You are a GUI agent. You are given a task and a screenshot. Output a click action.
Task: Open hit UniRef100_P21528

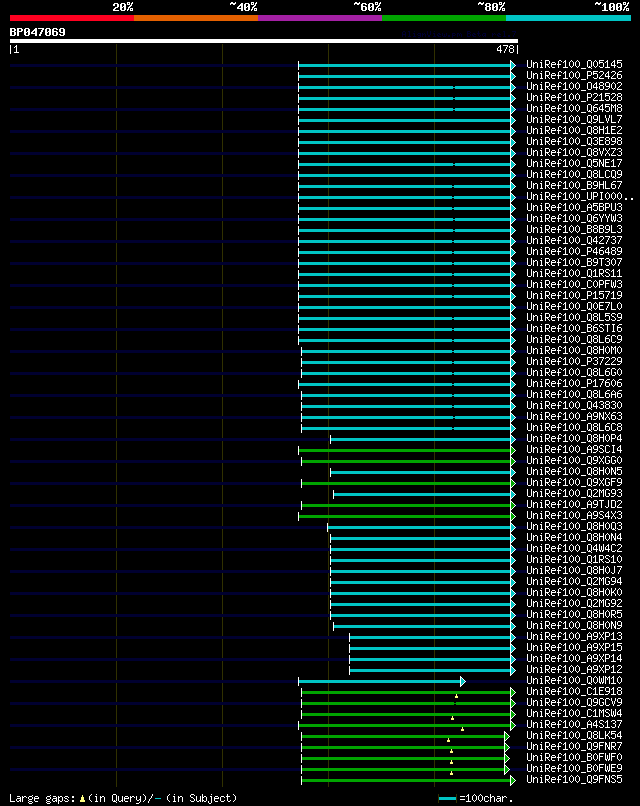(x=574, y=97)
